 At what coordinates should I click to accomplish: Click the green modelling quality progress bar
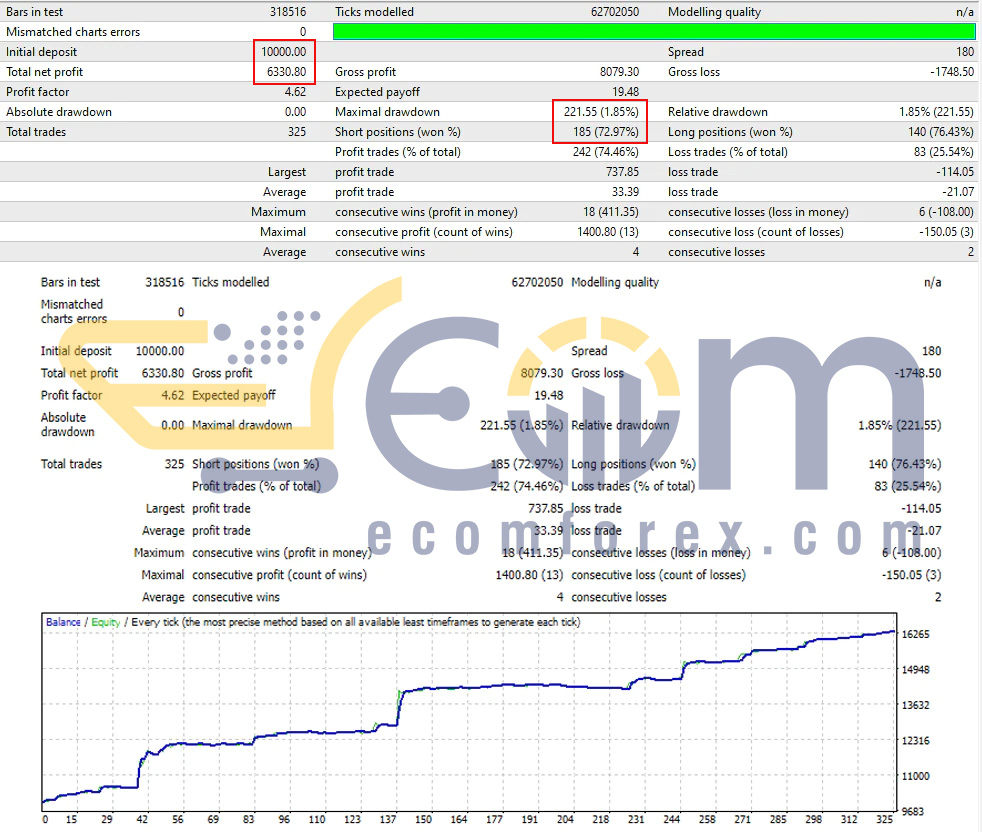tap(654, 31)
